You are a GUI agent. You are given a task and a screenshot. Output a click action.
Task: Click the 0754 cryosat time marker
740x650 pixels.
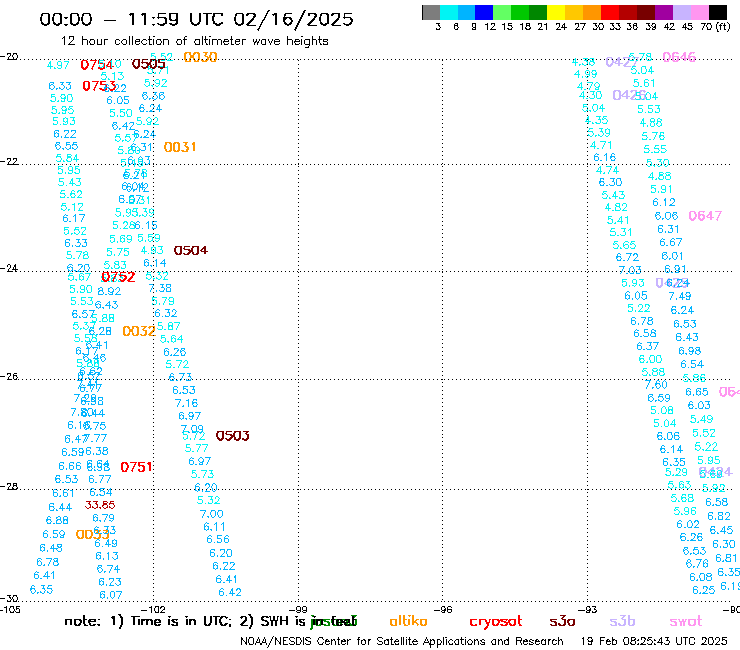pyautogui.click(x=97, y=65)
